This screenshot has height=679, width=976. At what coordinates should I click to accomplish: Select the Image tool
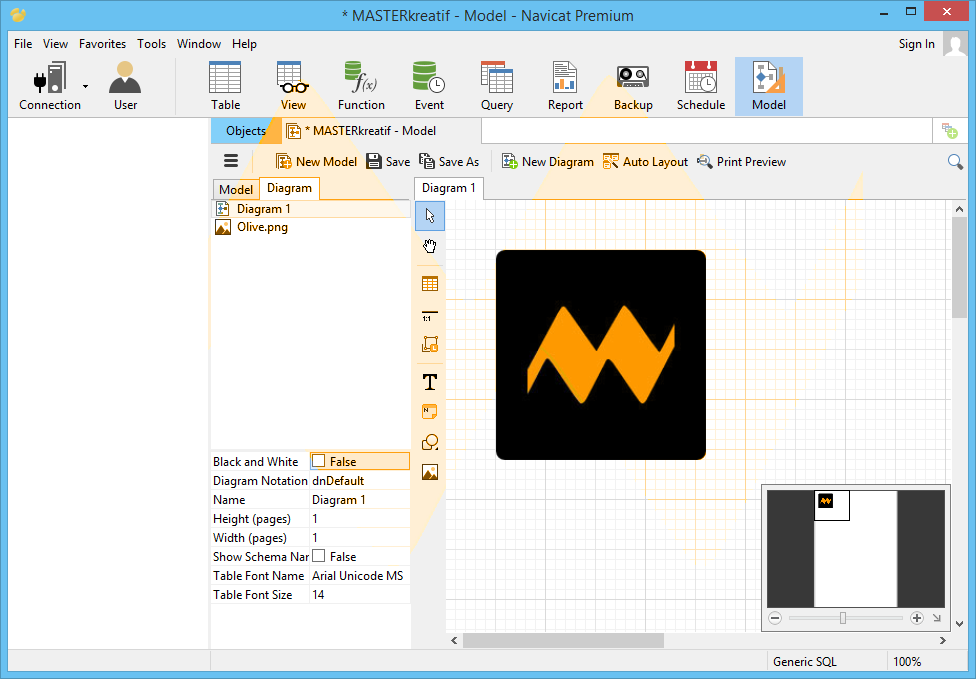click(429, 472)
